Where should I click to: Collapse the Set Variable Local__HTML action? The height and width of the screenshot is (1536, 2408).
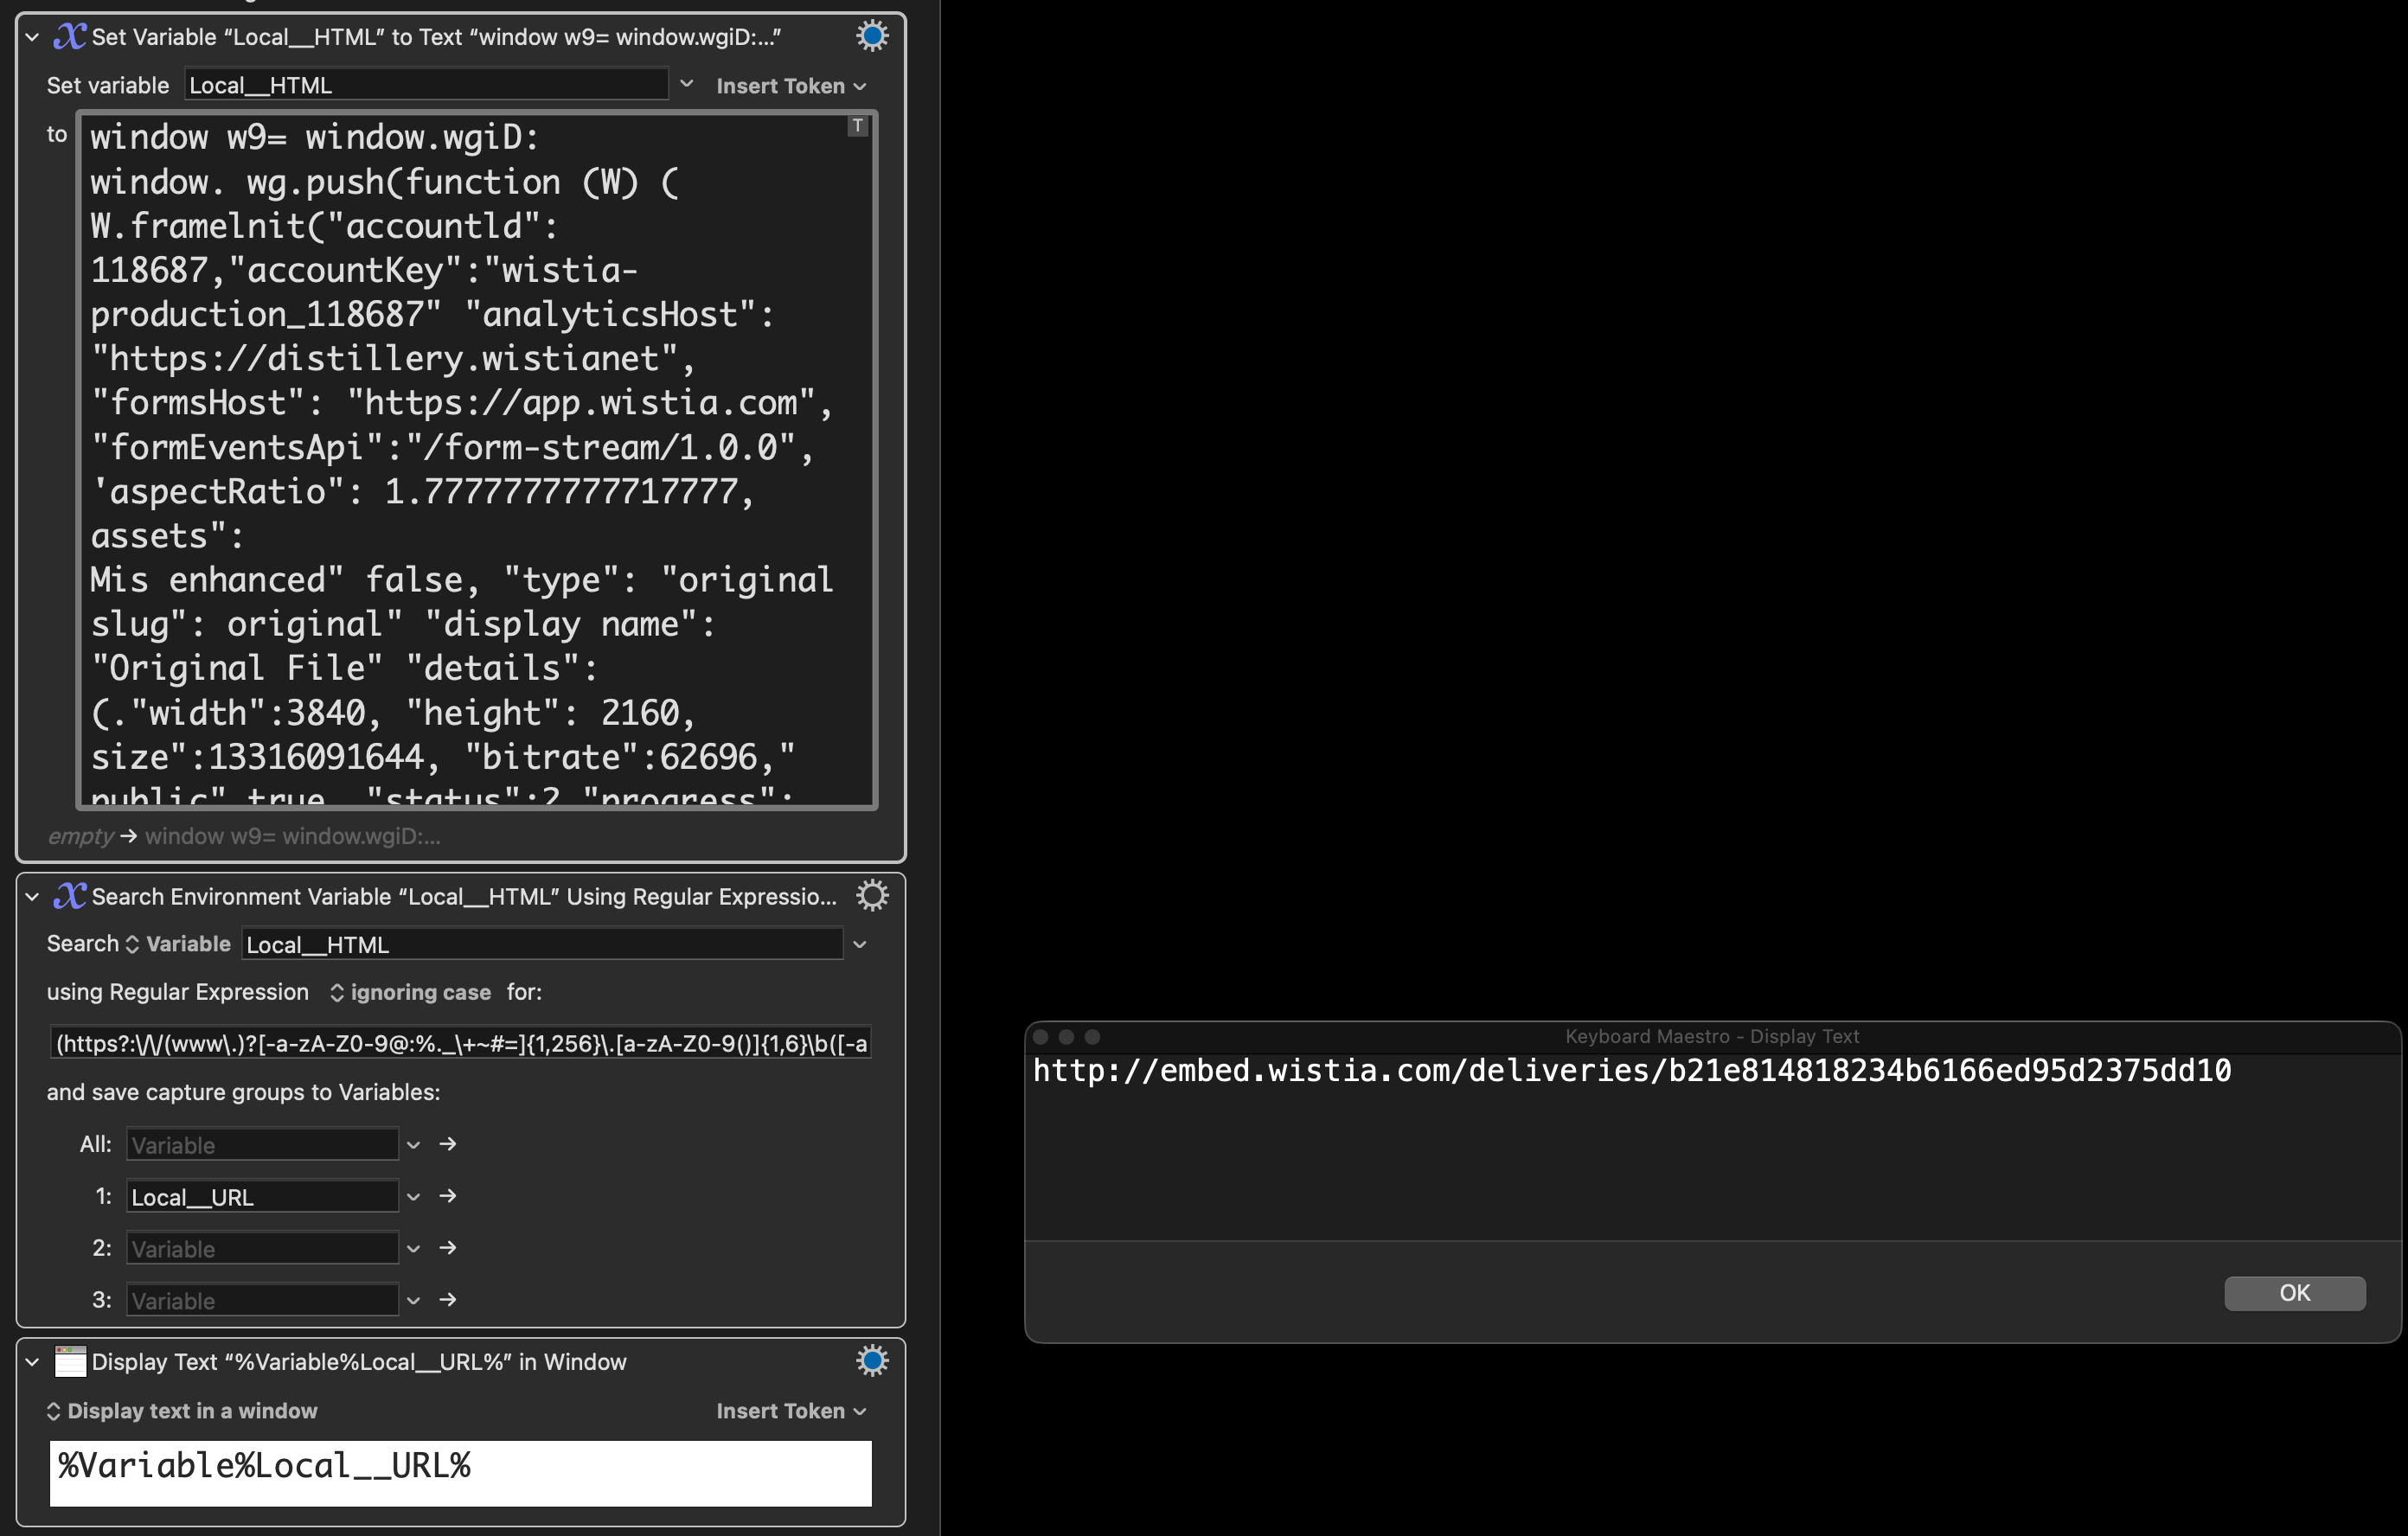(32, 38)
